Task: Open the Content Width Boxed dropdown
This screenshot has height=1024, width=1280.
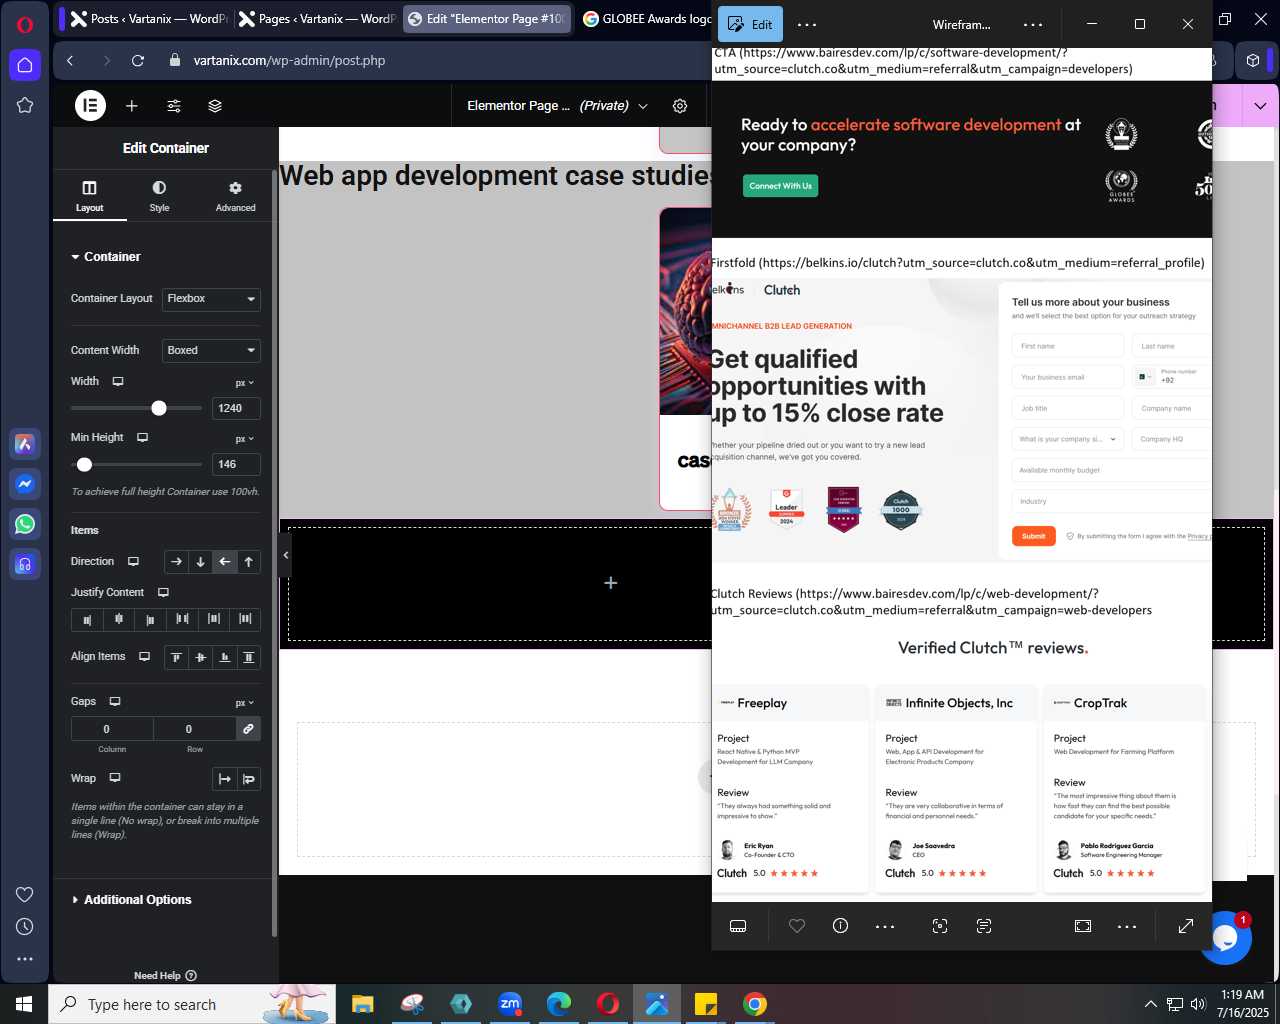Action: point(211,351)
